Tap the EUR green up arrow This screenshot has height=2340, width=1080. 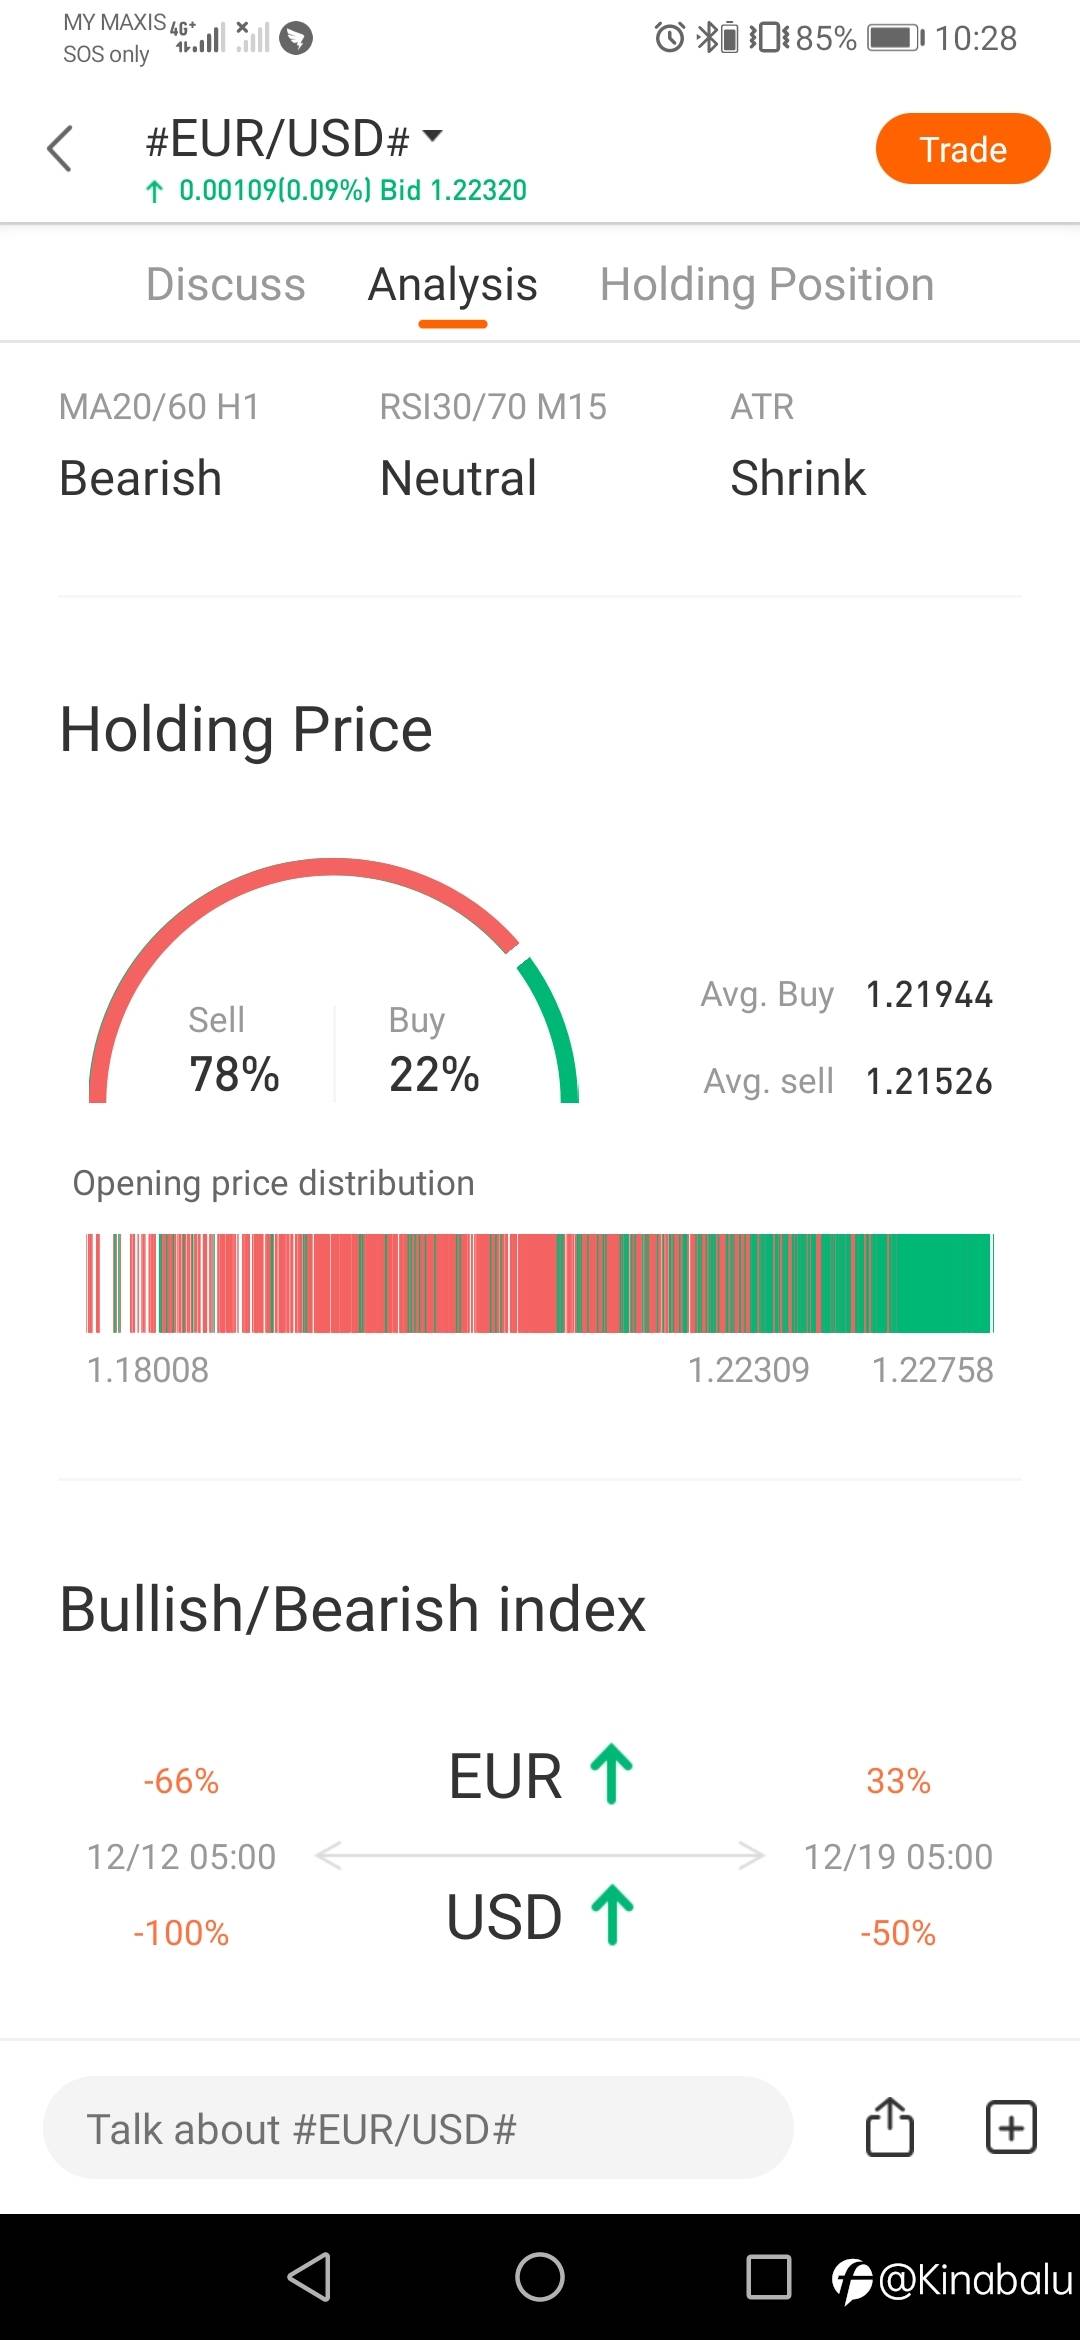(611, 1774)
